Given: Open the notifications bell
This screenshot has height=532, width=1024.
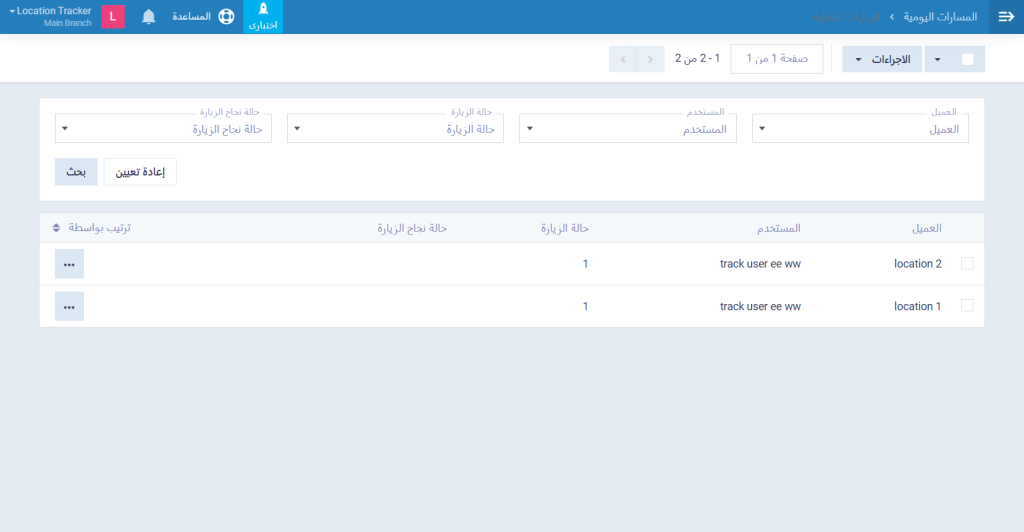Looking at the screenshot, I should 149,17.
